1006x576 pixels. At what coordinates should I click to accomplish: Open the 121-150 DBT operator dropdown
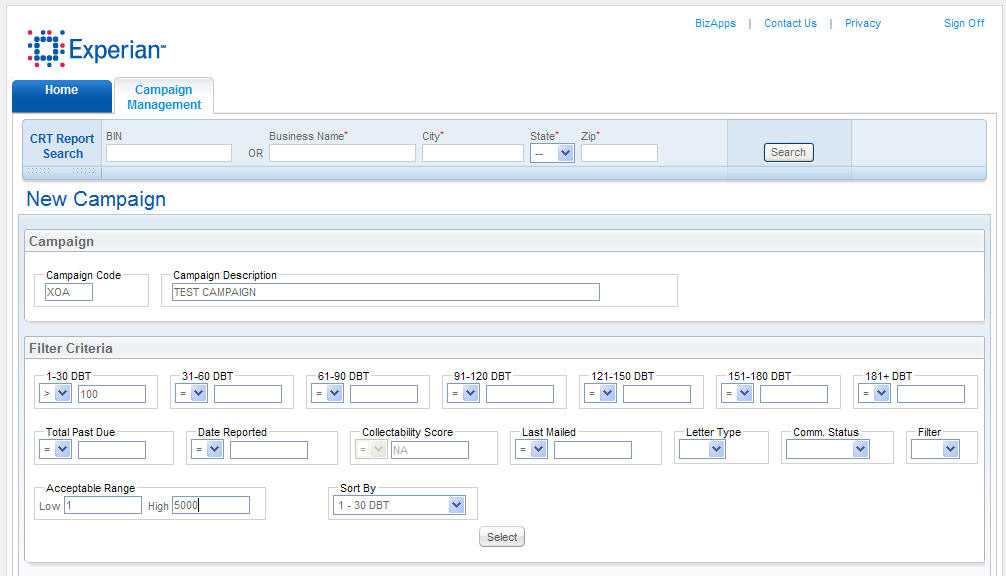(600, 393)
